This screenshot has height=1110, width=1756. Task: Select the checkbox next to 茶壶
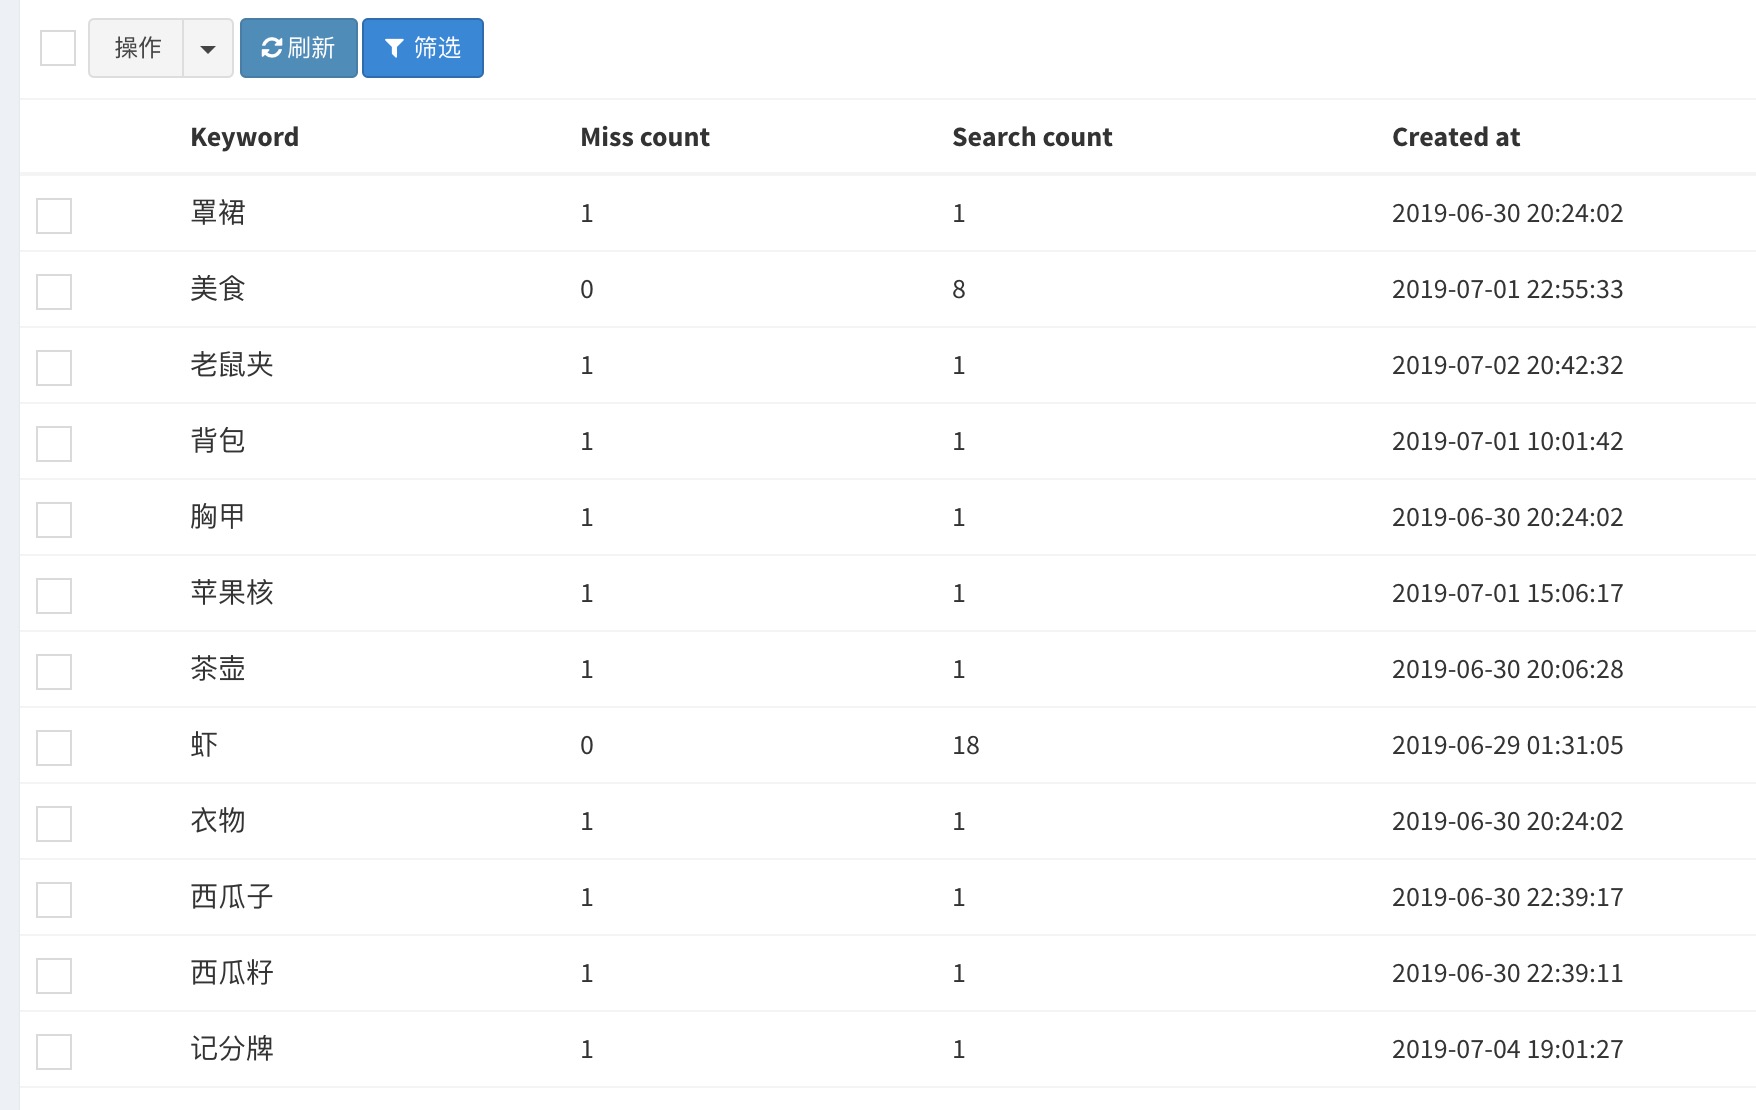click(x=54, y=672)
